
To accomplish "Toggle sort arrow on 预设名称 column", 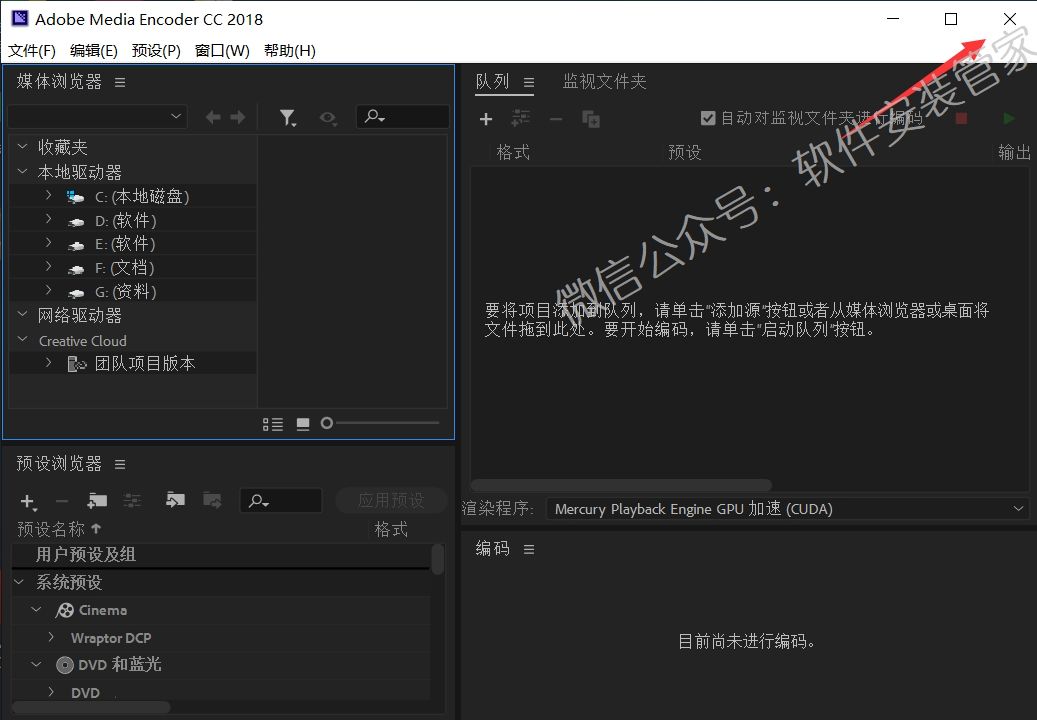I will pos(96,529).
